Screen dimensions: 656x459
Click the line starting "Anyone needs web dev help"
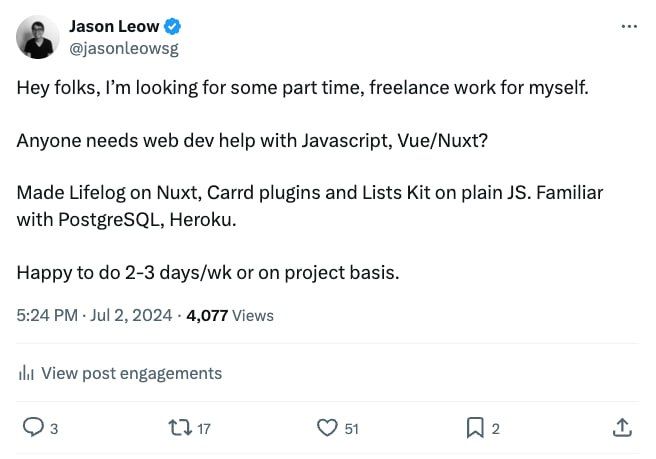252,140
